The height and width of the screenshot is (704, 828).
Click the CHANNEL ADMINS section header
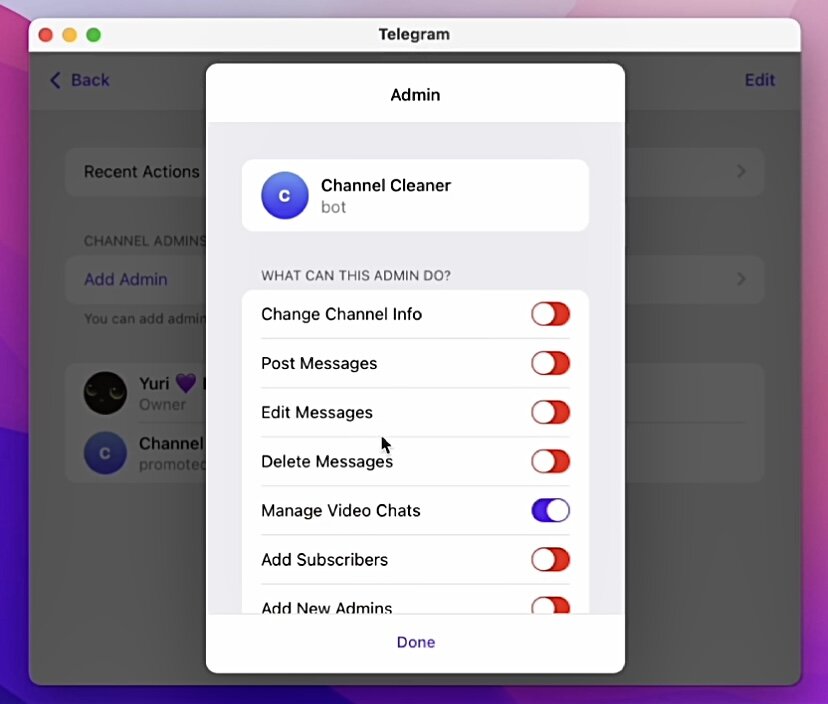(145, 241)
